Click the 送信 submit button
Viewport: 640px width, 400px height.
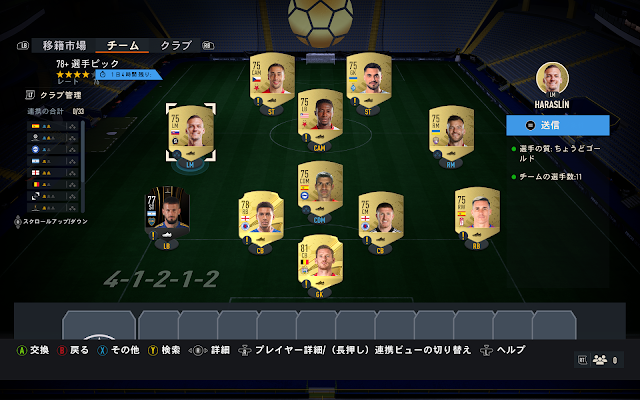coord(558,125)
